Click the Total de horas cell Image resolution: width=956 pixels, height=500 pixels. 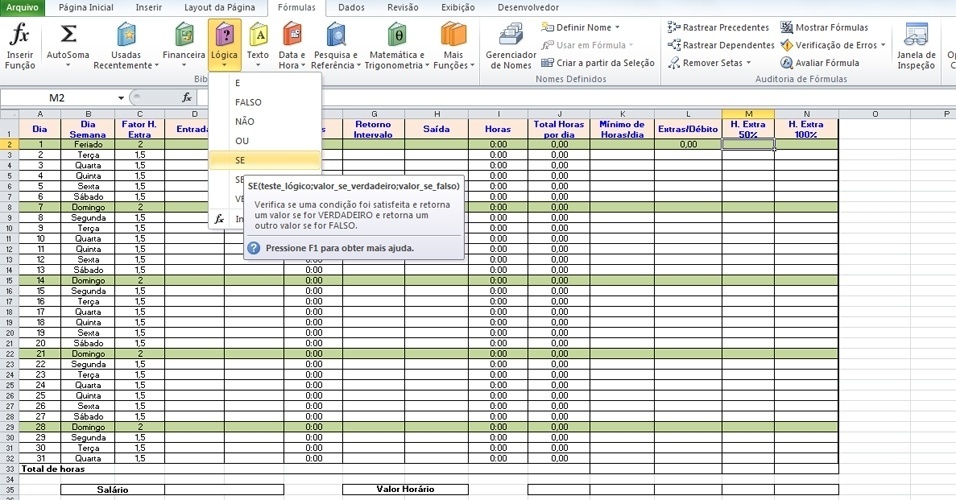53,469
